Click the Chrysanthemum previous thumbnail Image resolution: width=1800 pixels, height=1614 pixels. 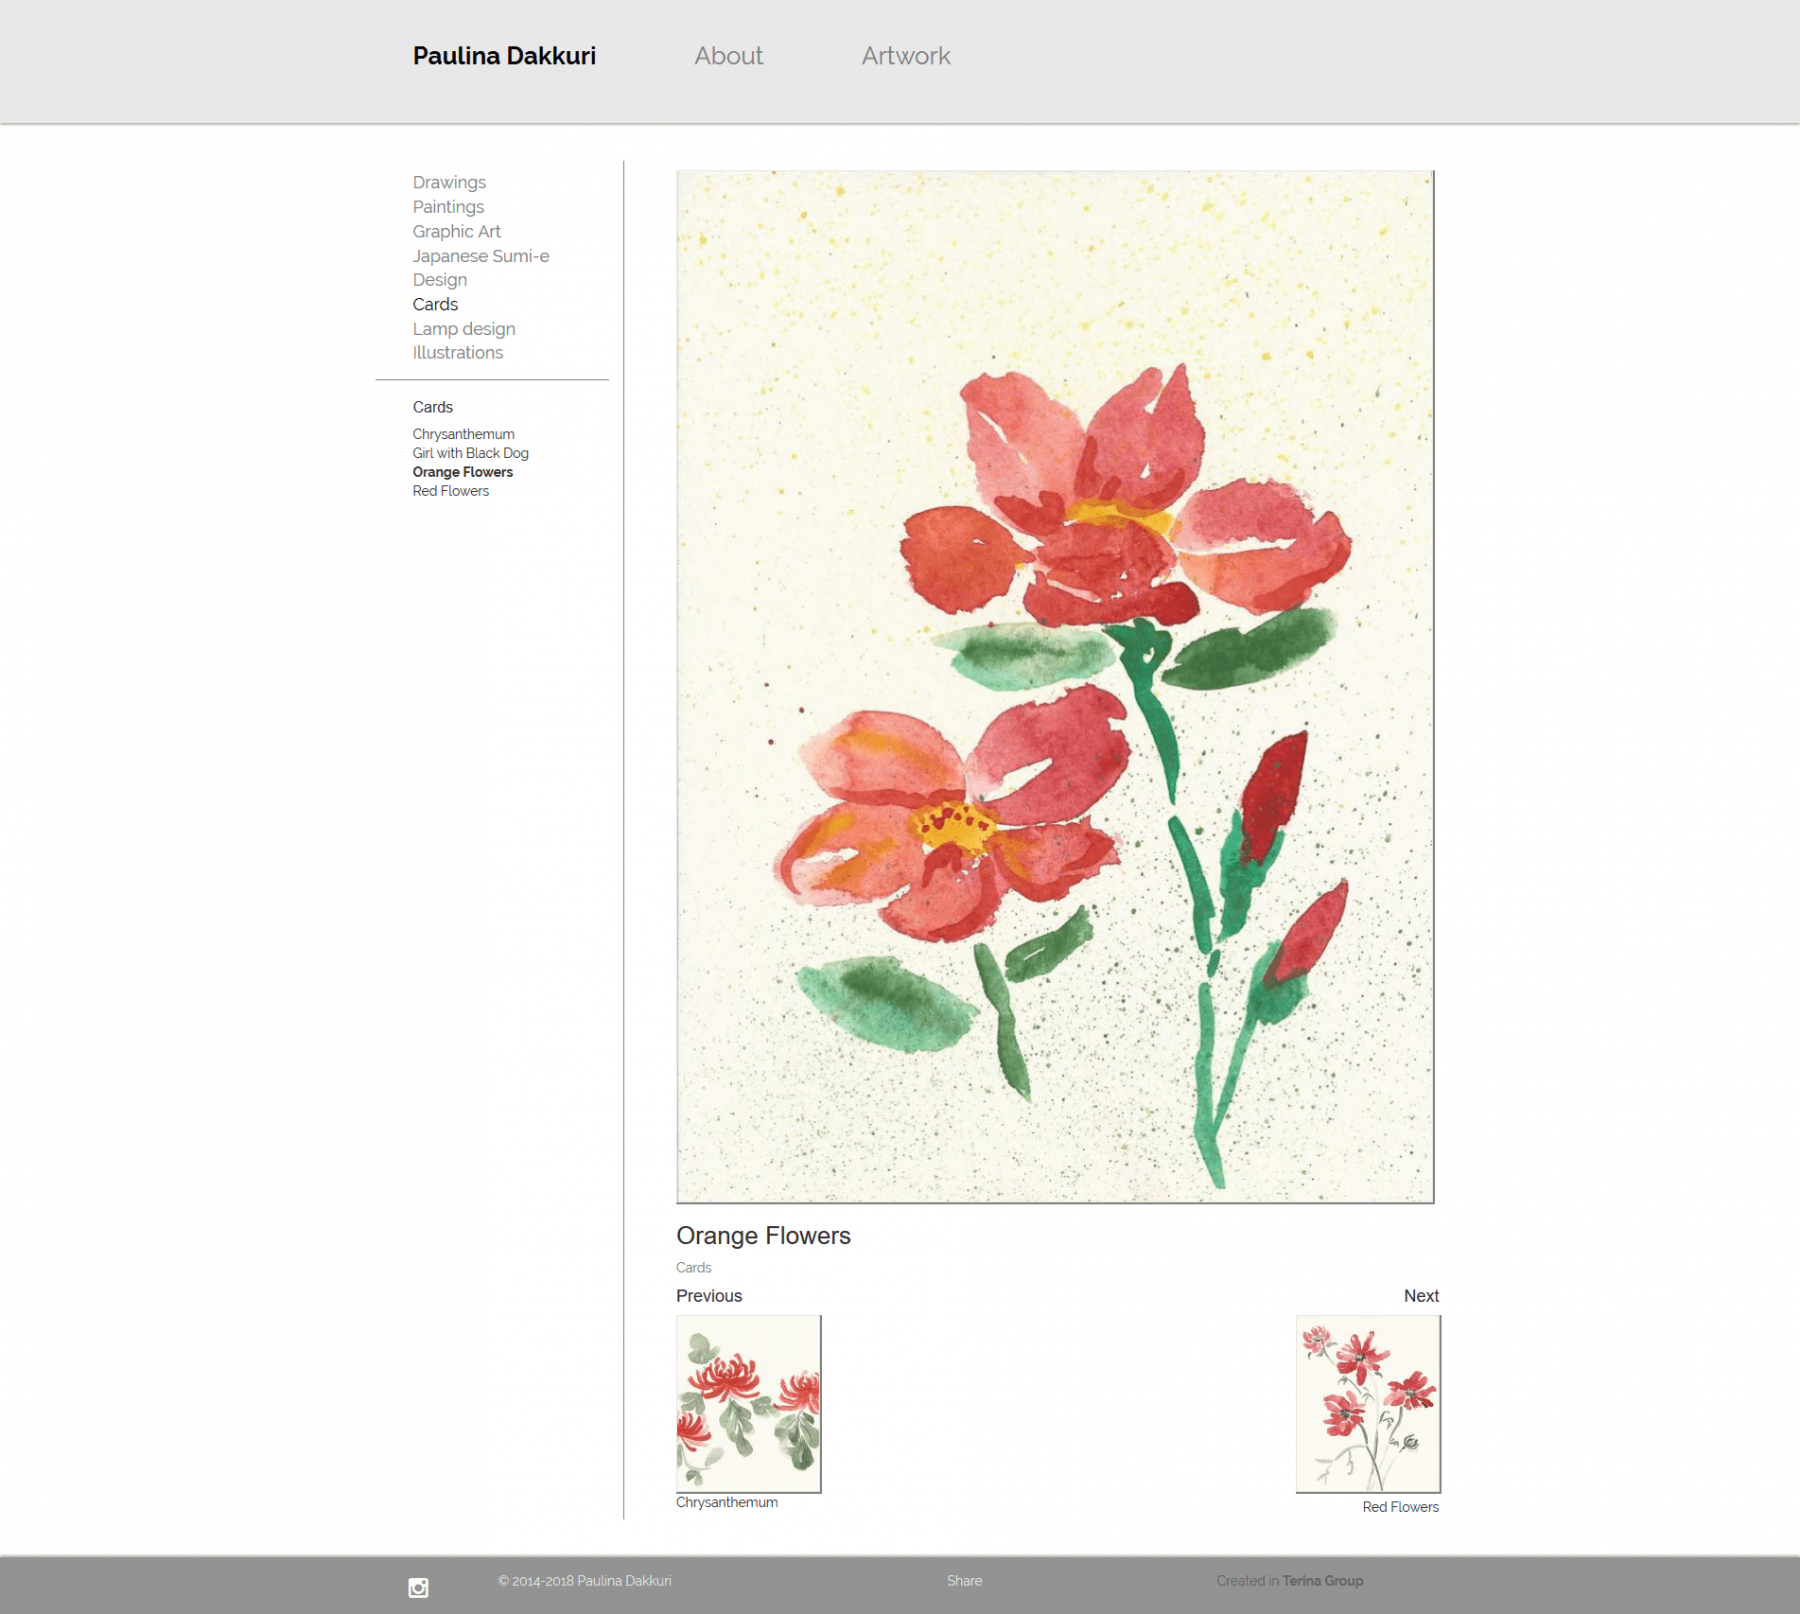pyautogui.click(x=748, y=1403)
